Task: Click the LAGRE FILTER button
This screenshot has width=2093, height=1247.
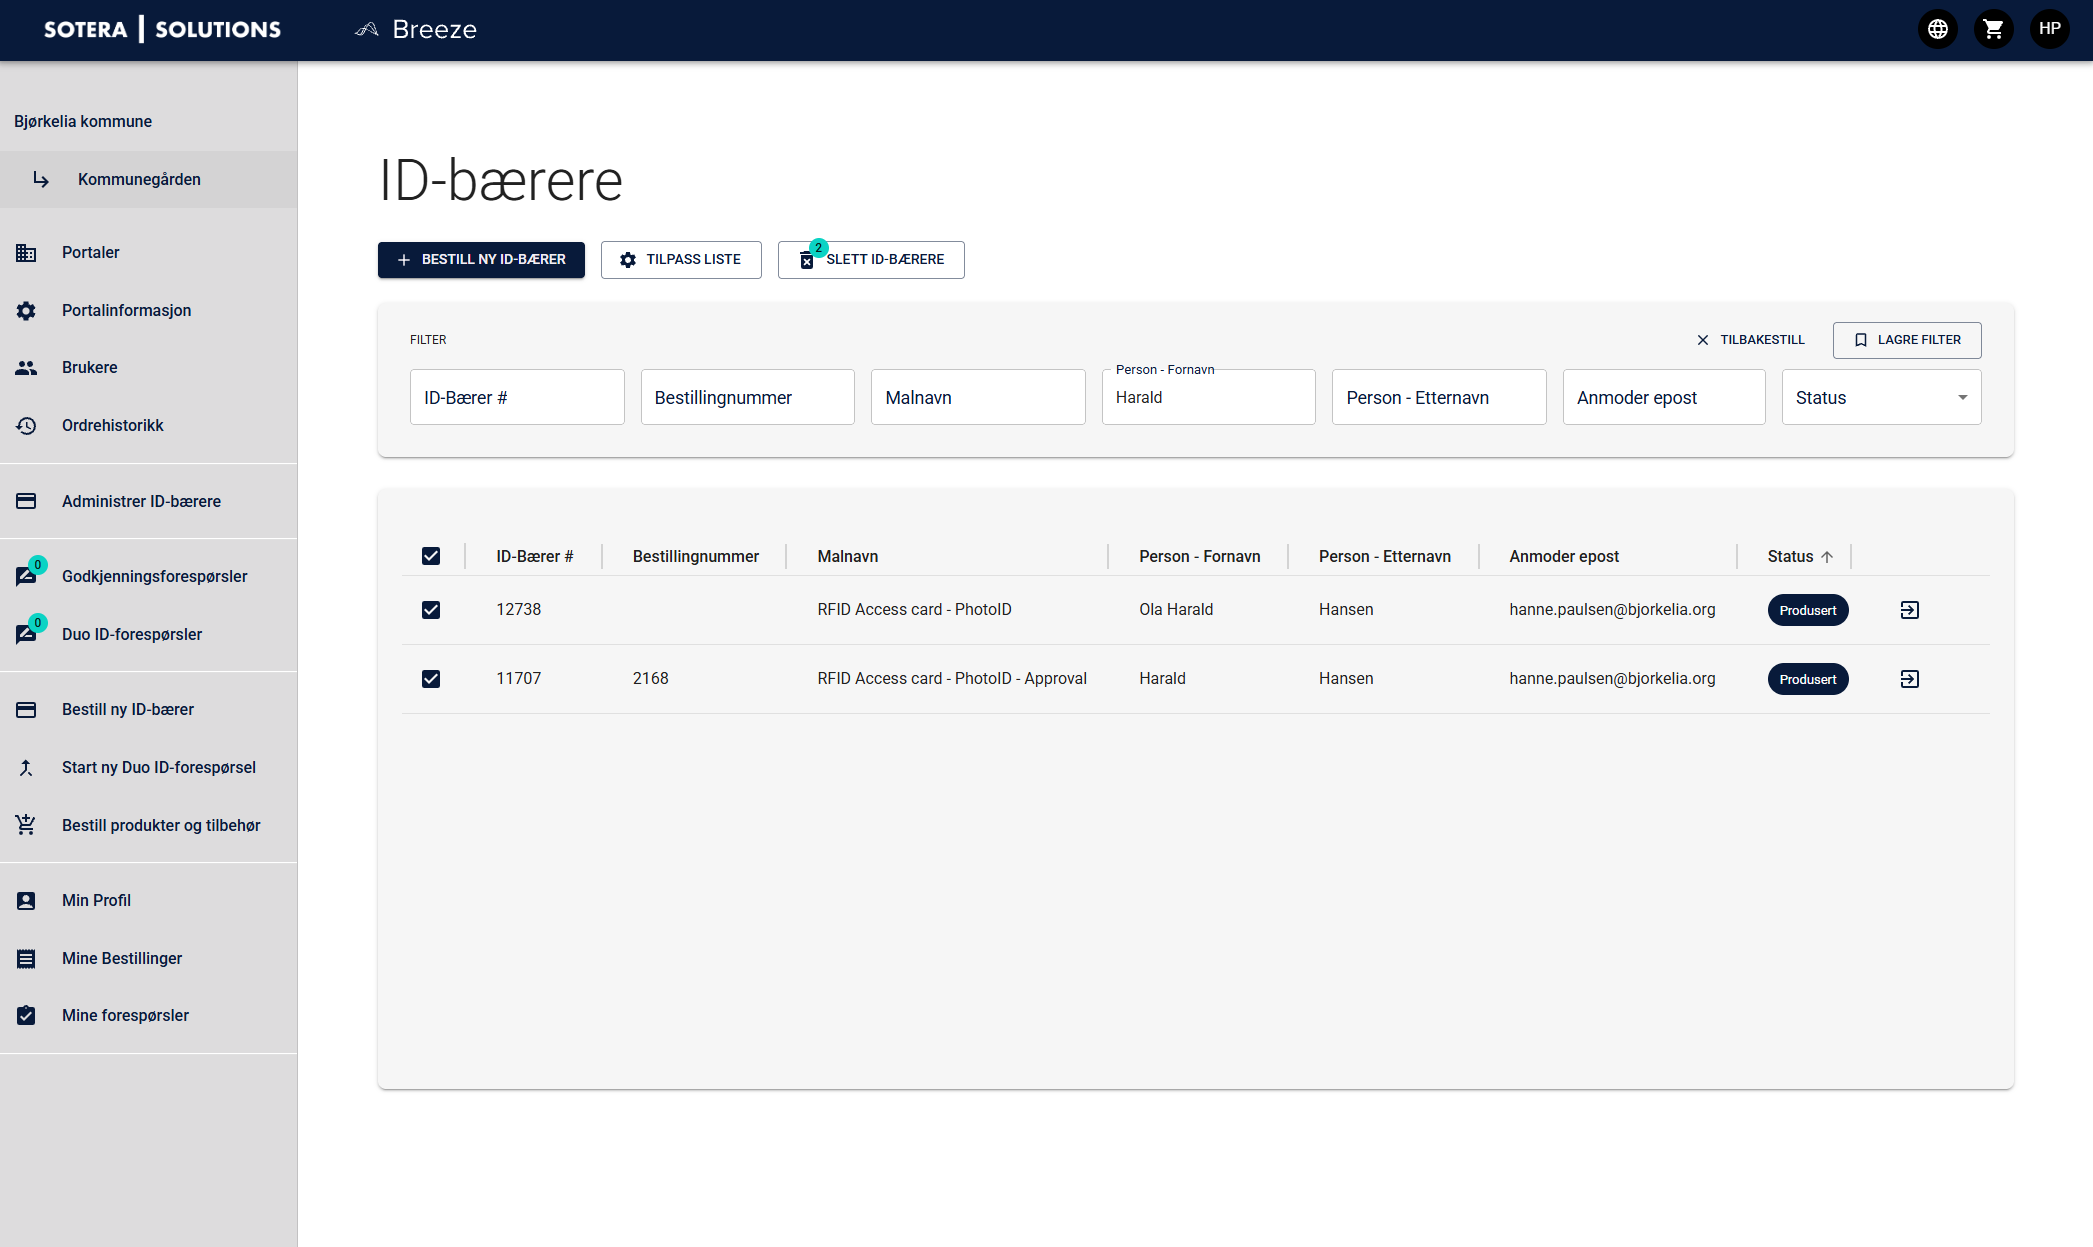Action: point(1907,340)
